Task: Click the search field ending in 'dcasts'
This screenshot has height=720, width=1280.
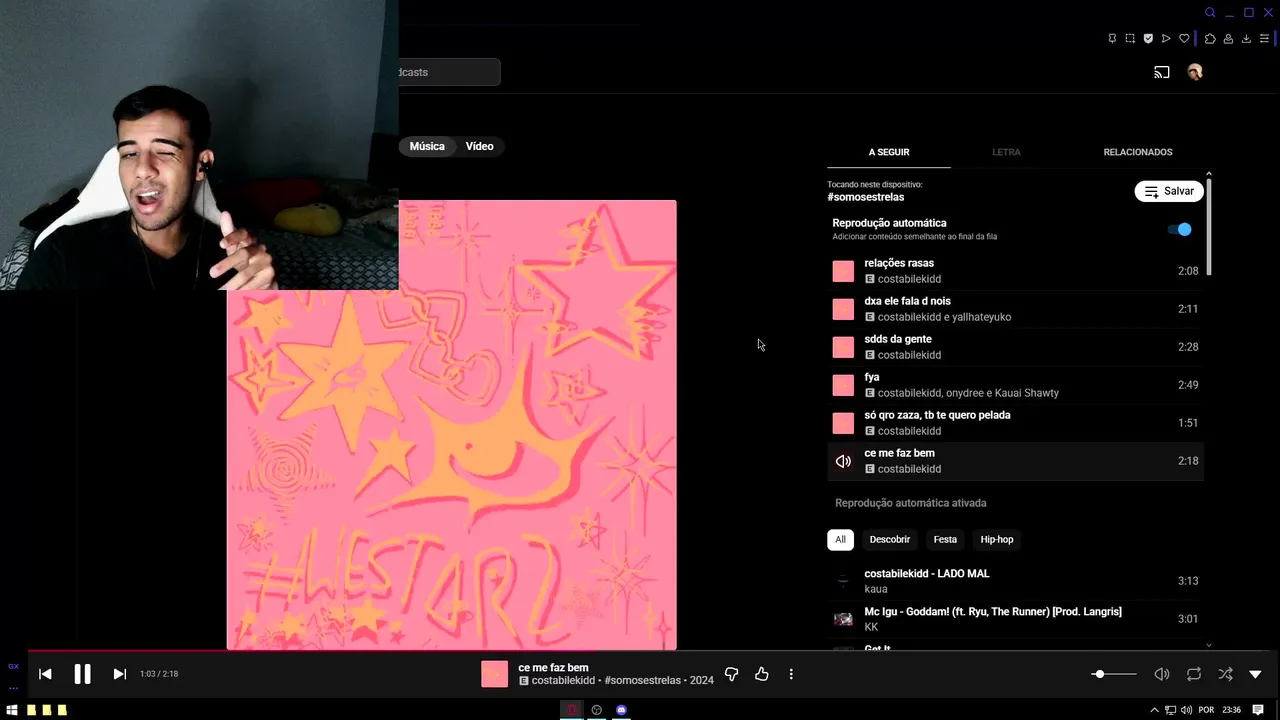Action: [x=449, y=72]
